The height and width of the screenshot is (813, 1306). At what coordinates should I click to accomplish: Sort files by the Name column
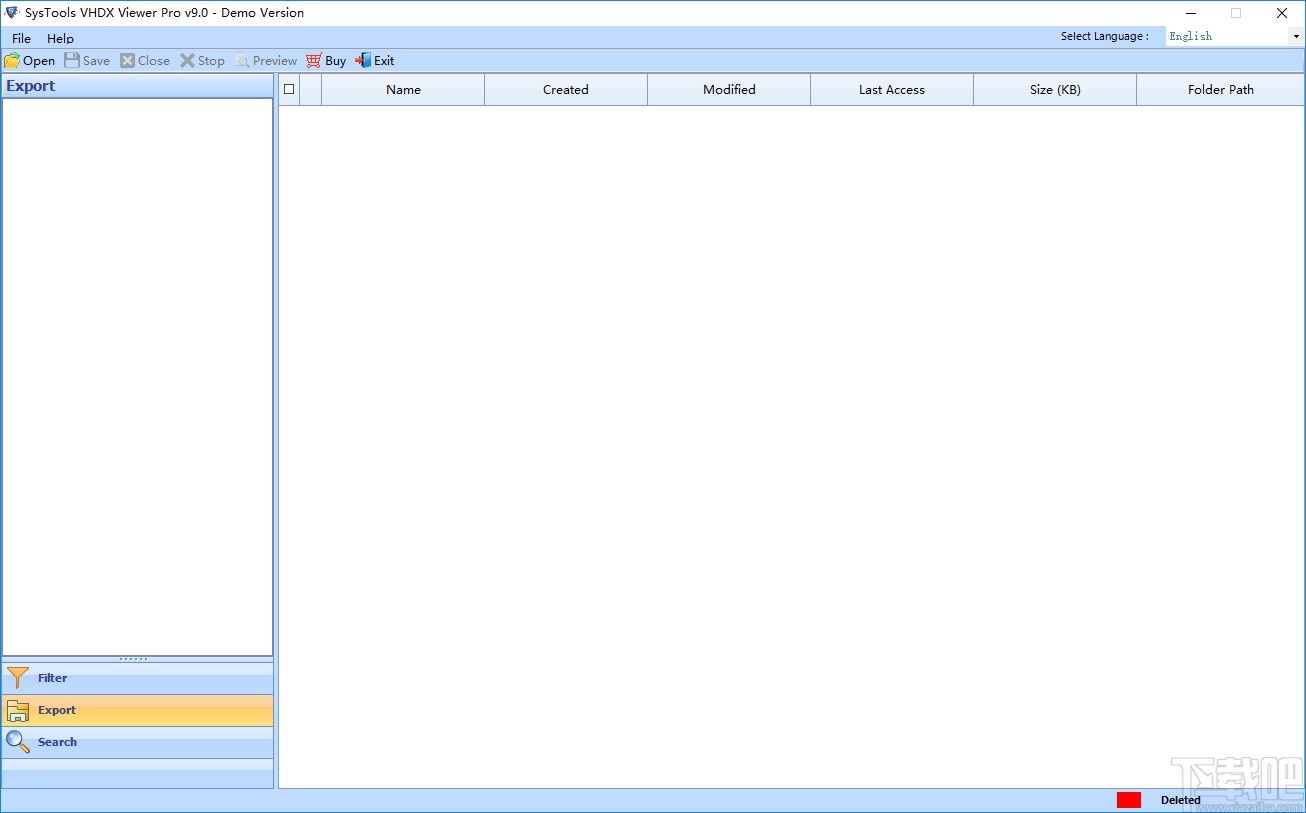402,89
